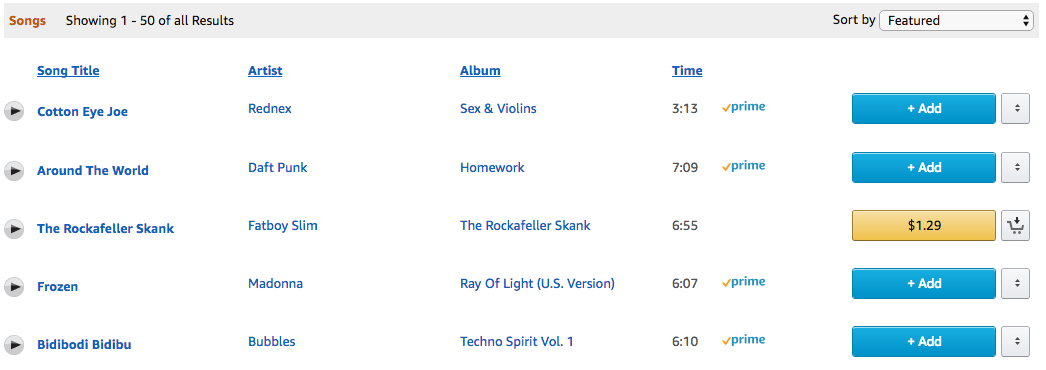Sort by Time column header
The height and width of the screenshot is (370, 1046).
point(687,71)
